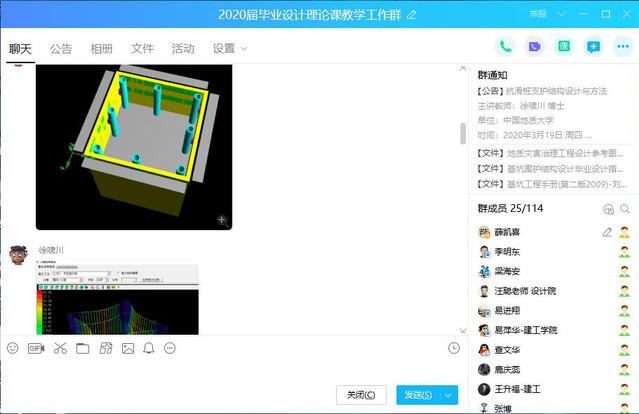Expand the 设置 dropdown menu
Viewport: 639px width, 414px height.
229,48
